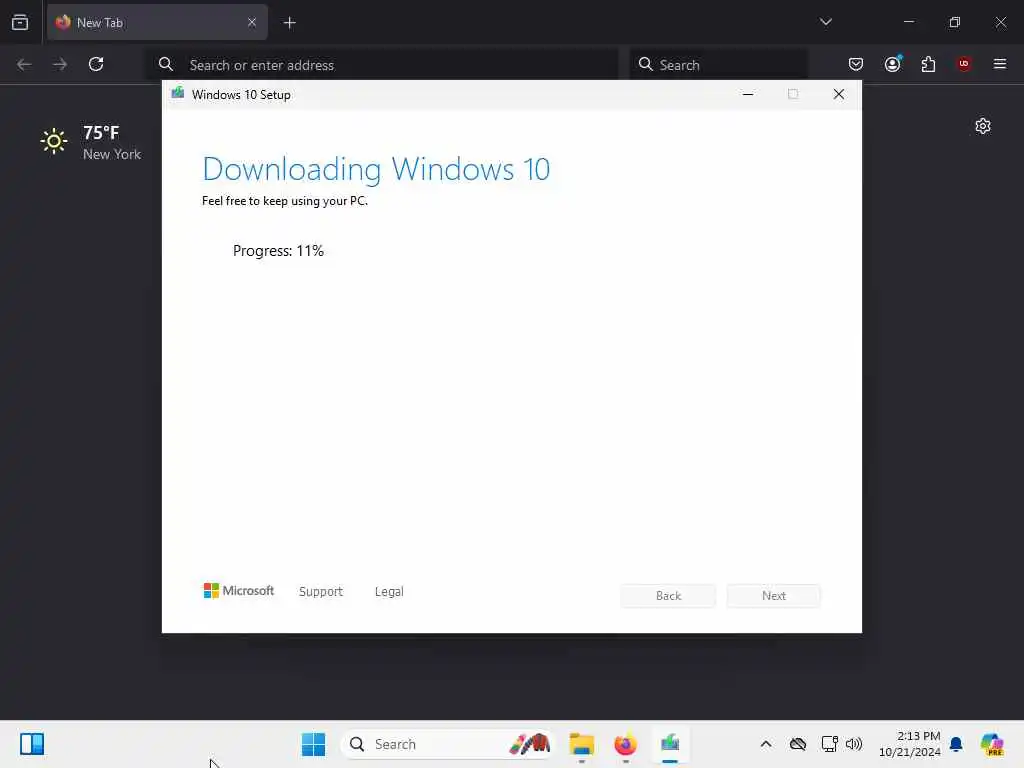The height and width of the screenshot is (768, 1024).
Task: Go back with the Firefox back arrow
Action: pyautogui.click(x=24, y=64)
